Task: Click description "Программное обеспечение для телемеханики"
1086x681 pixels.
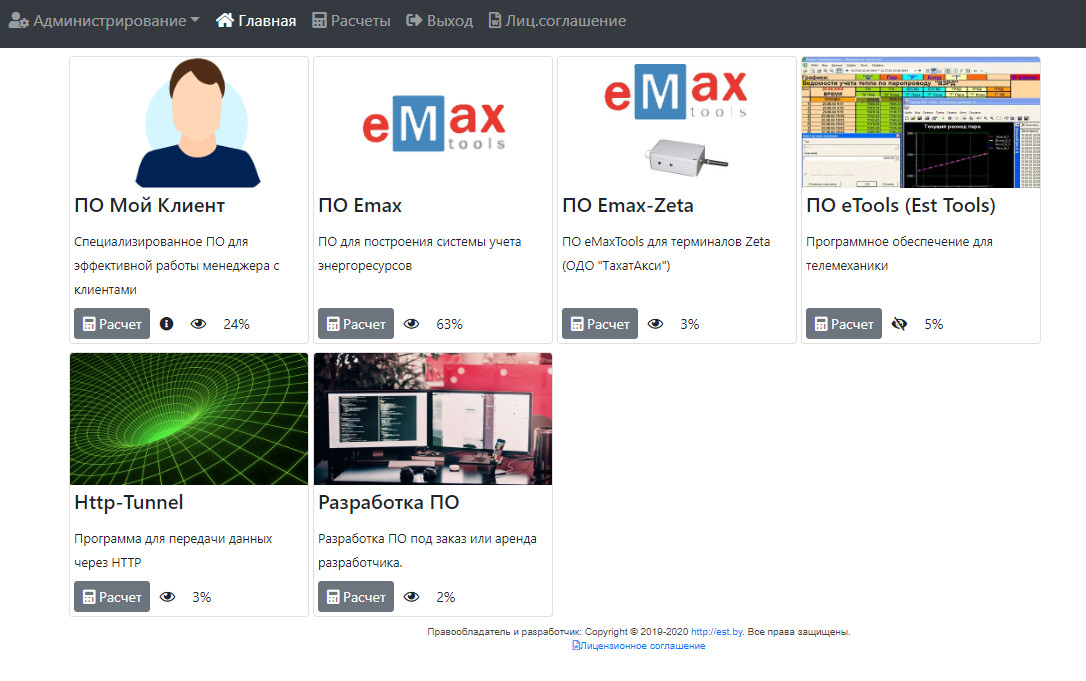Action: point(899,254)
